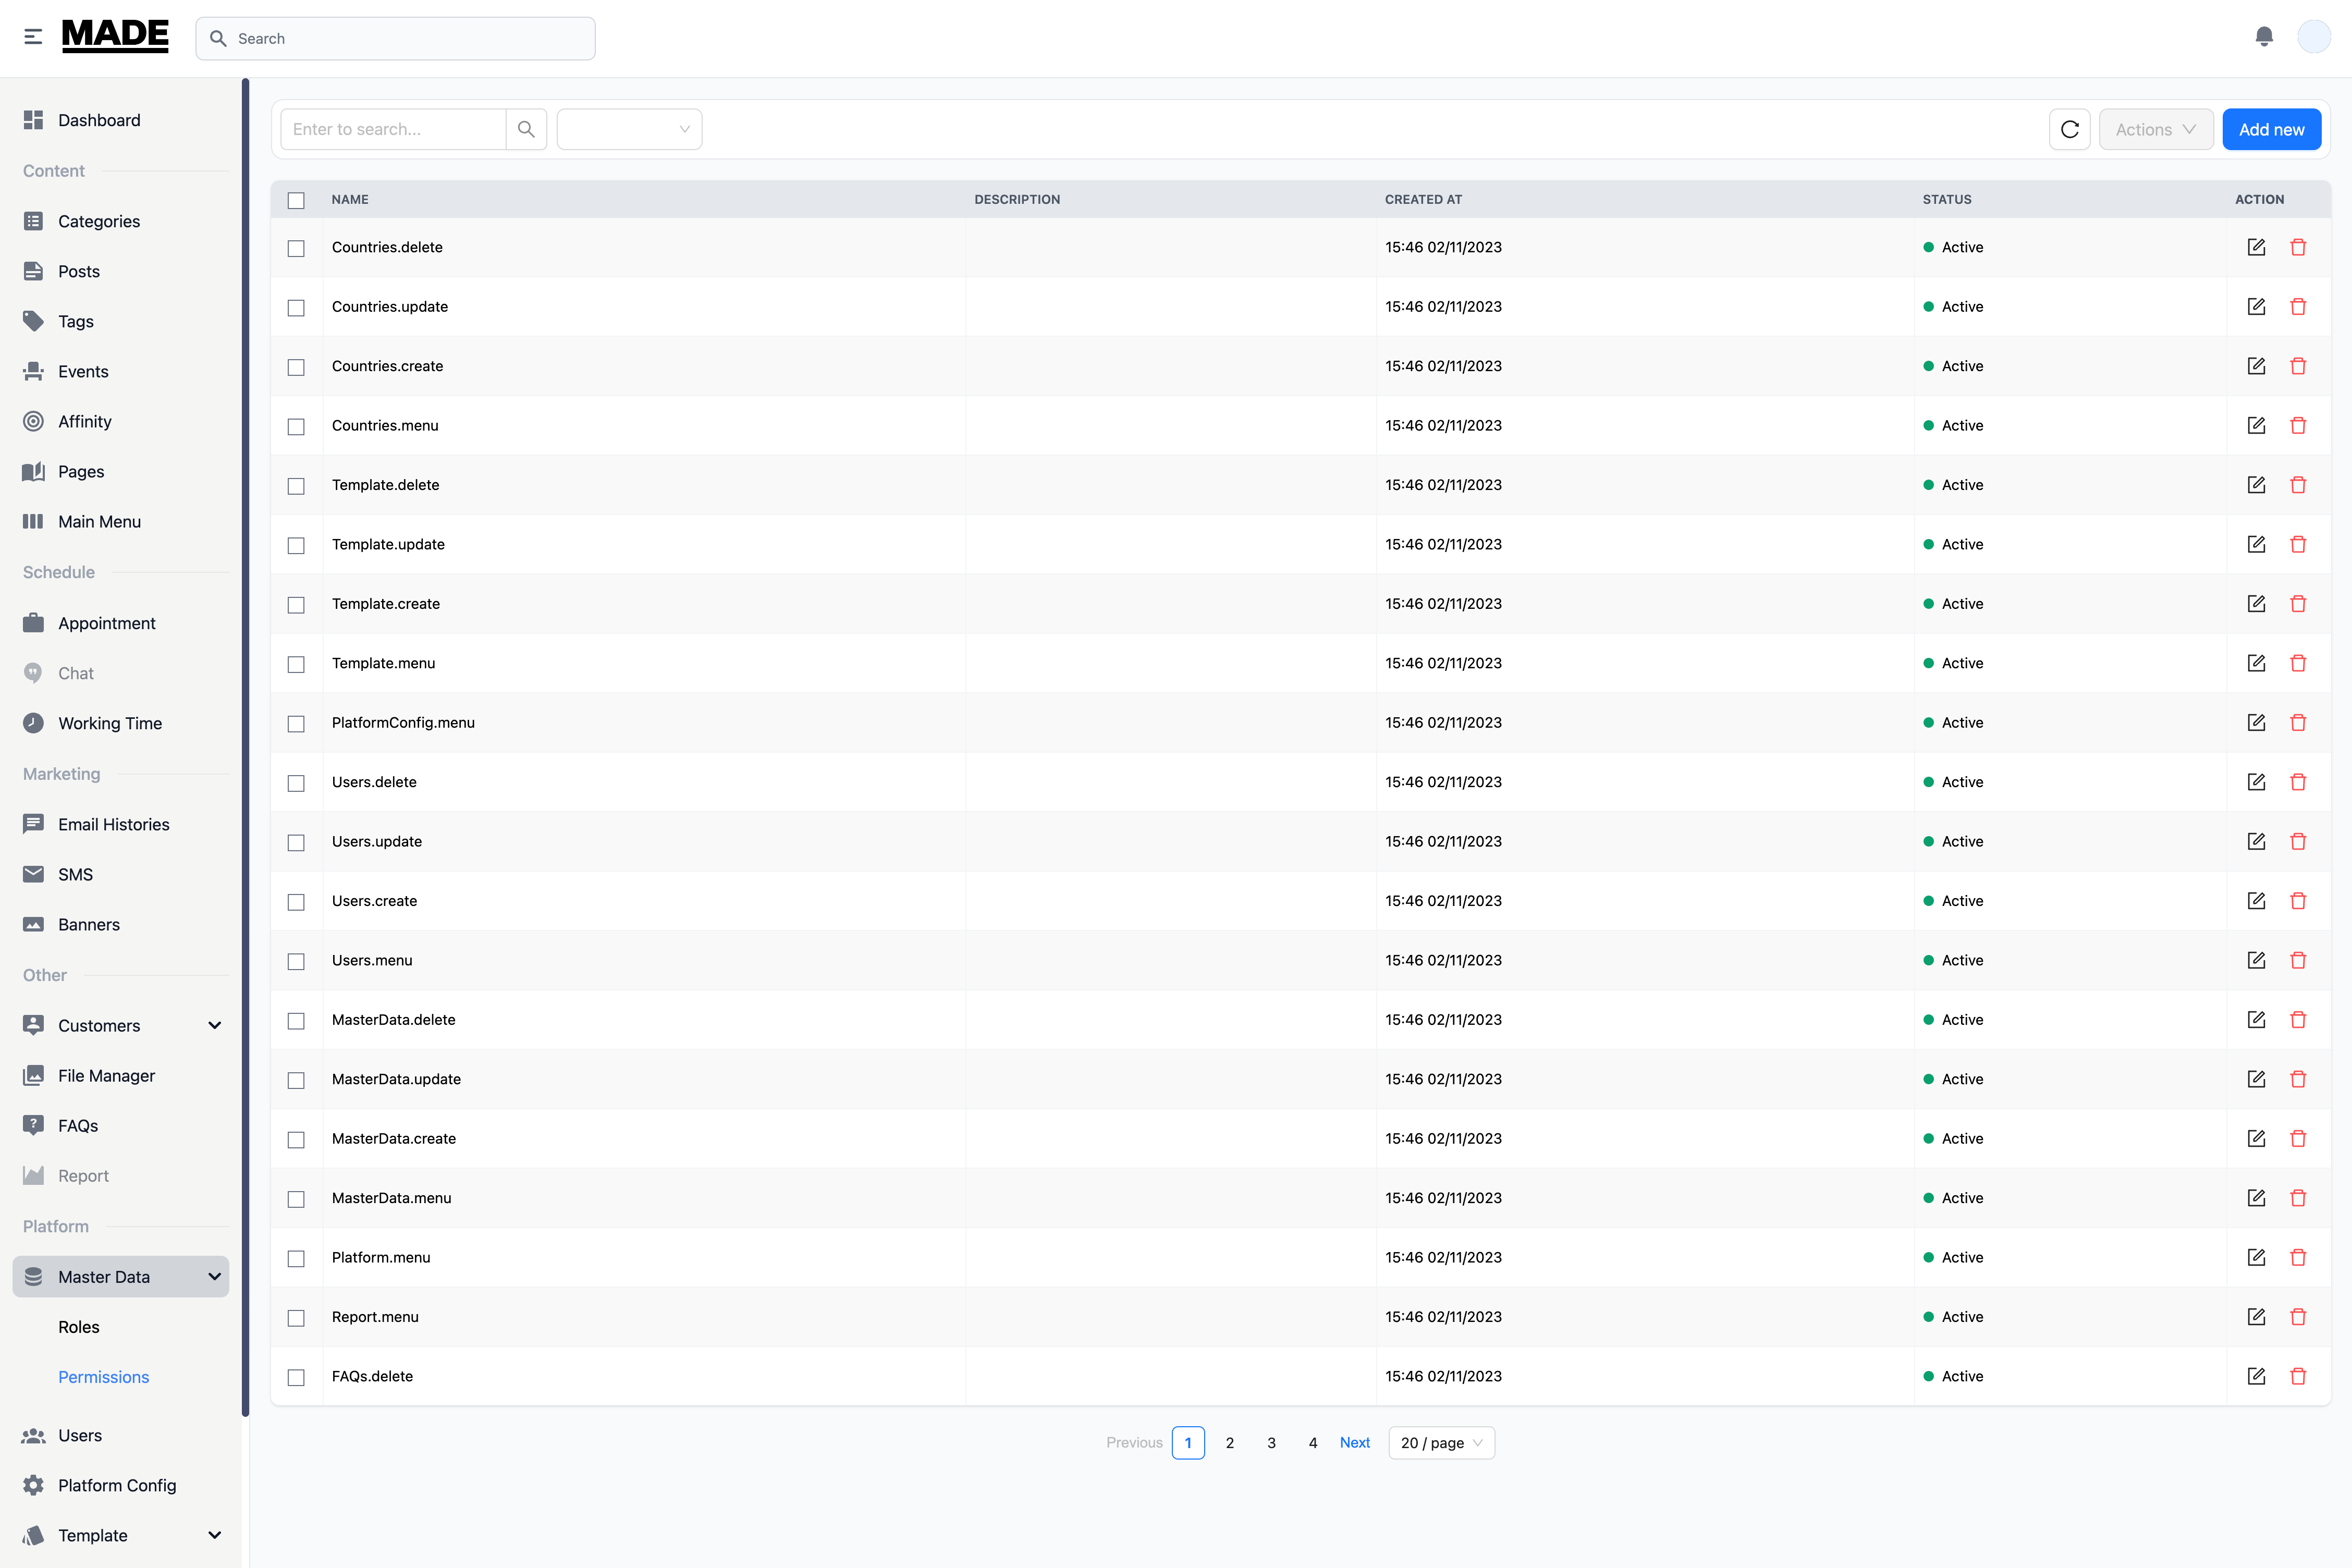The image size is (2352, 1568).
Task: Edit the Platform.menu permission
Action: pyautogui.click(x=2256, y=1257)
